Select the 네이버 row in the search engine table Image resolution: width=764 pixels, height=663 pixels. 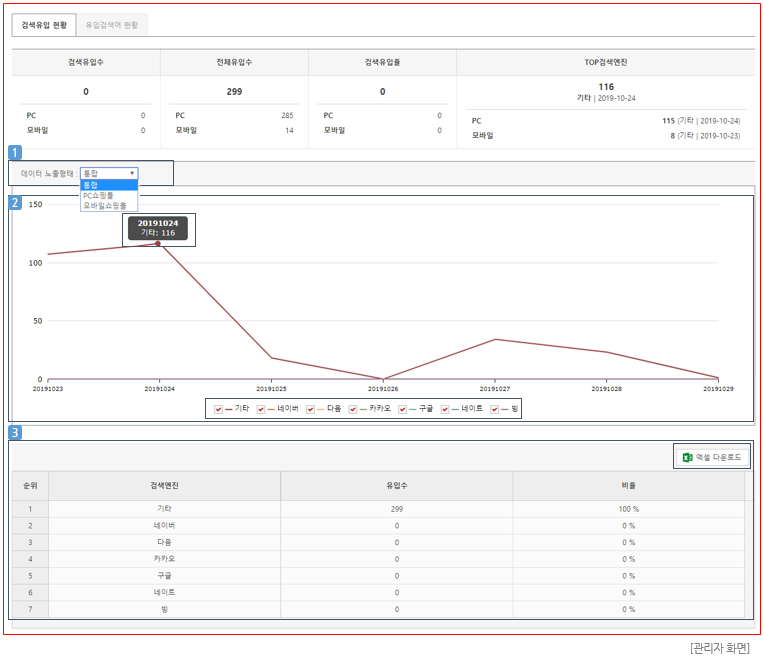coord(379,526)
